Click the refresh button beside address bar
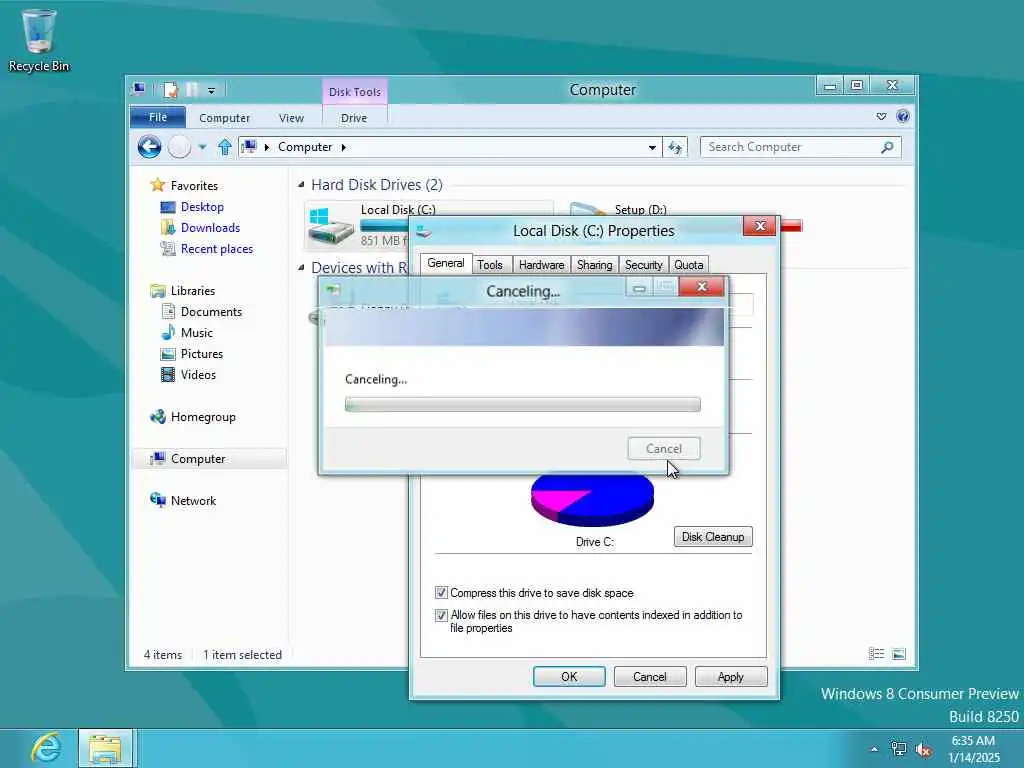Screen dimensions: 1024x768 (675, 148)
